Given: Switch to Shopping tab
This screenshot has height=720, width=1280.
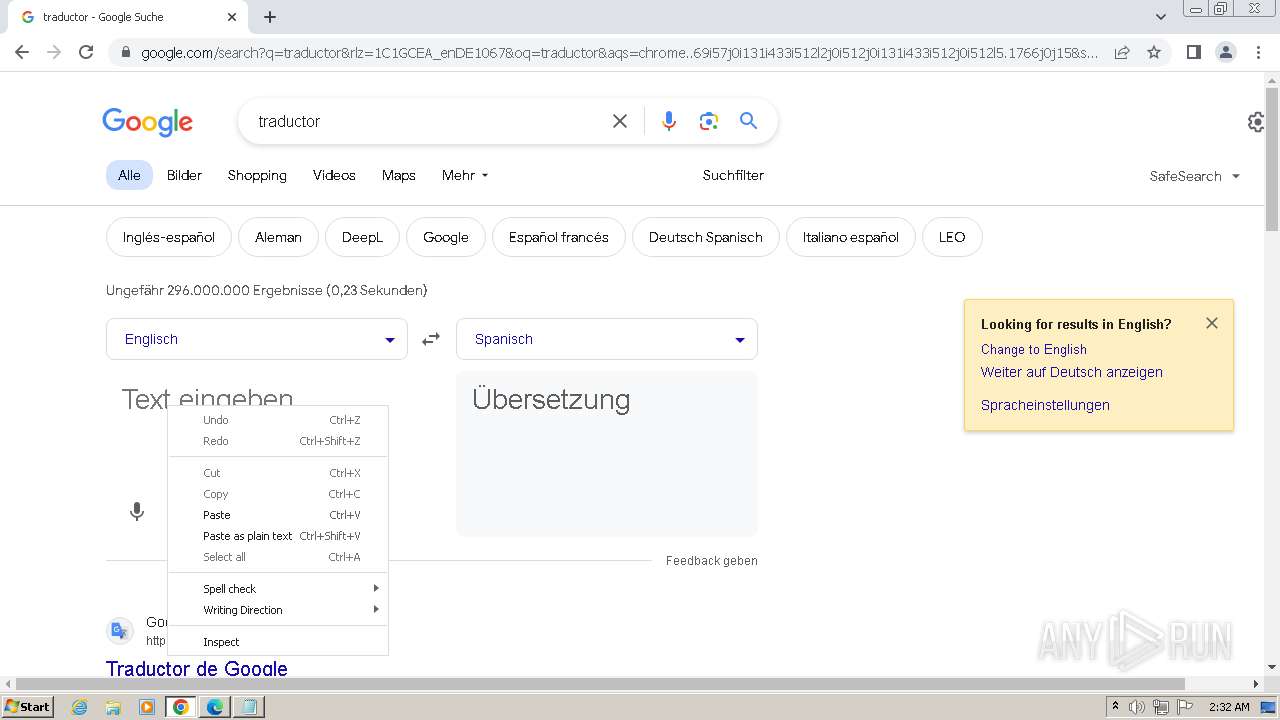Looking at the screenshot, I should pos(257,175).
